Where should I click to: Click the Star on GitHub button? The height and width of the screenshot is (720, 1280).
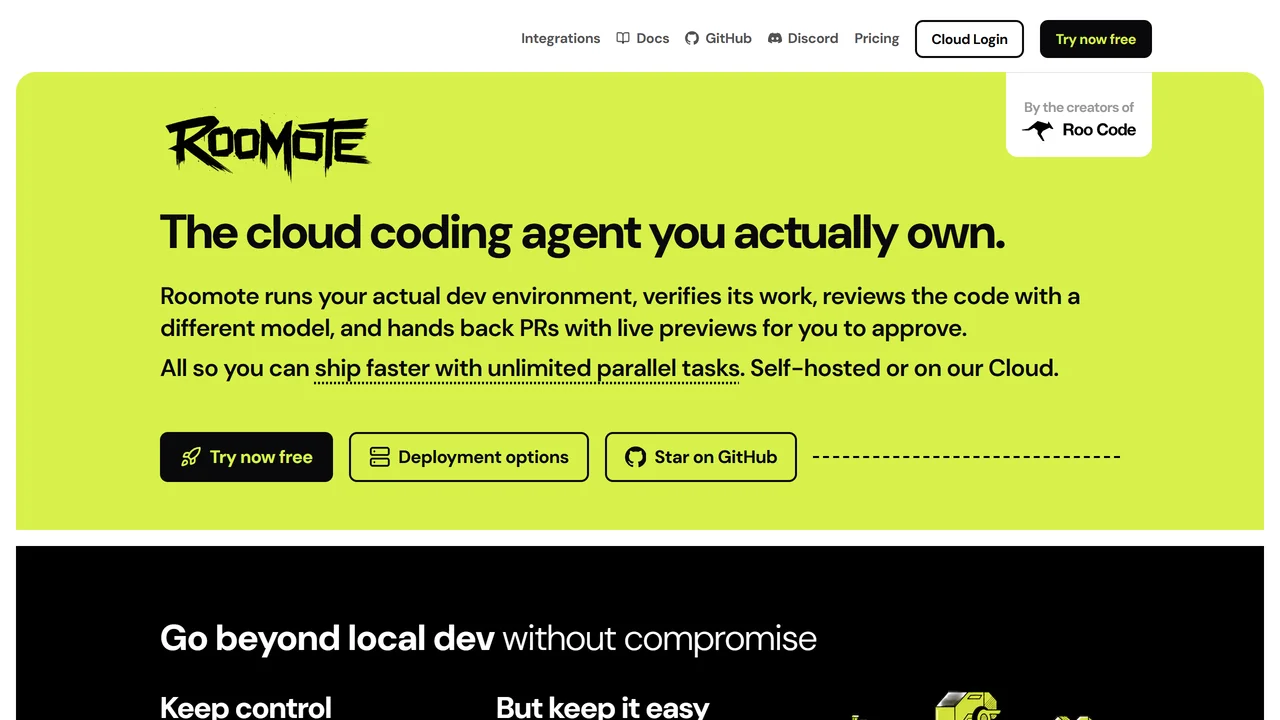click(701, 457)
